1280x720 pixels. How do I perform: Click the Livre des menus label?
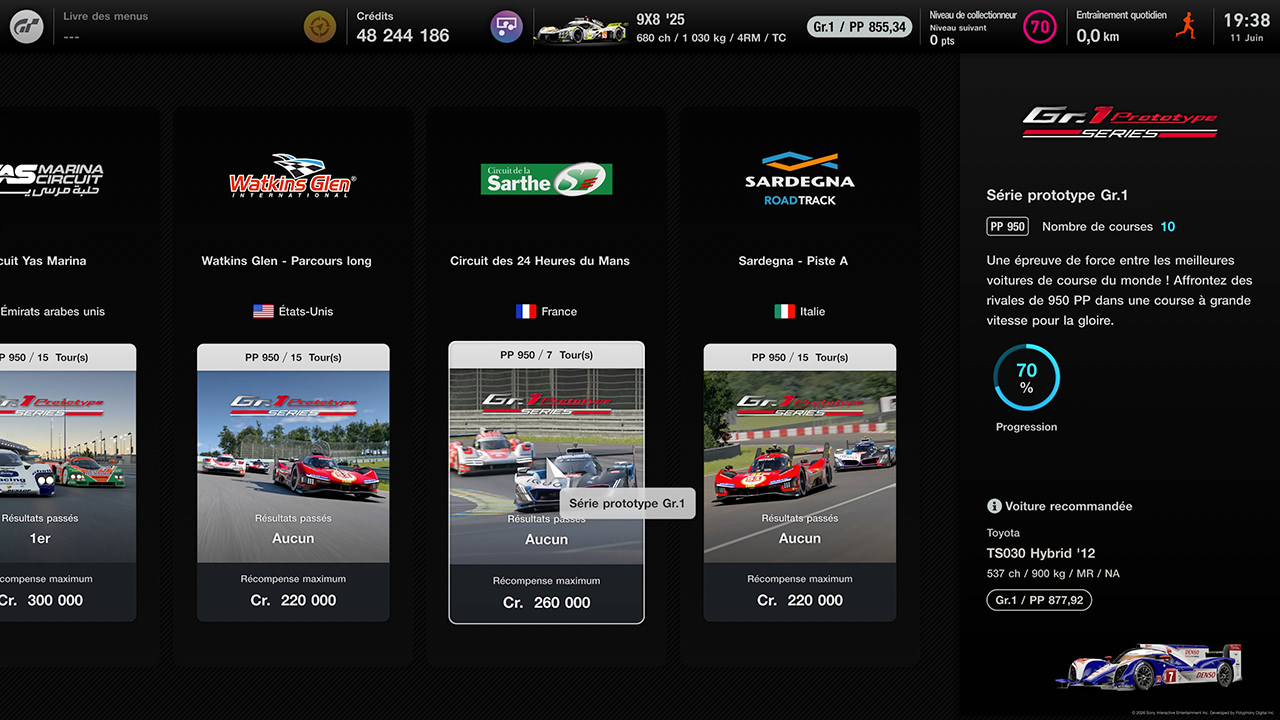tap(106, 16)
